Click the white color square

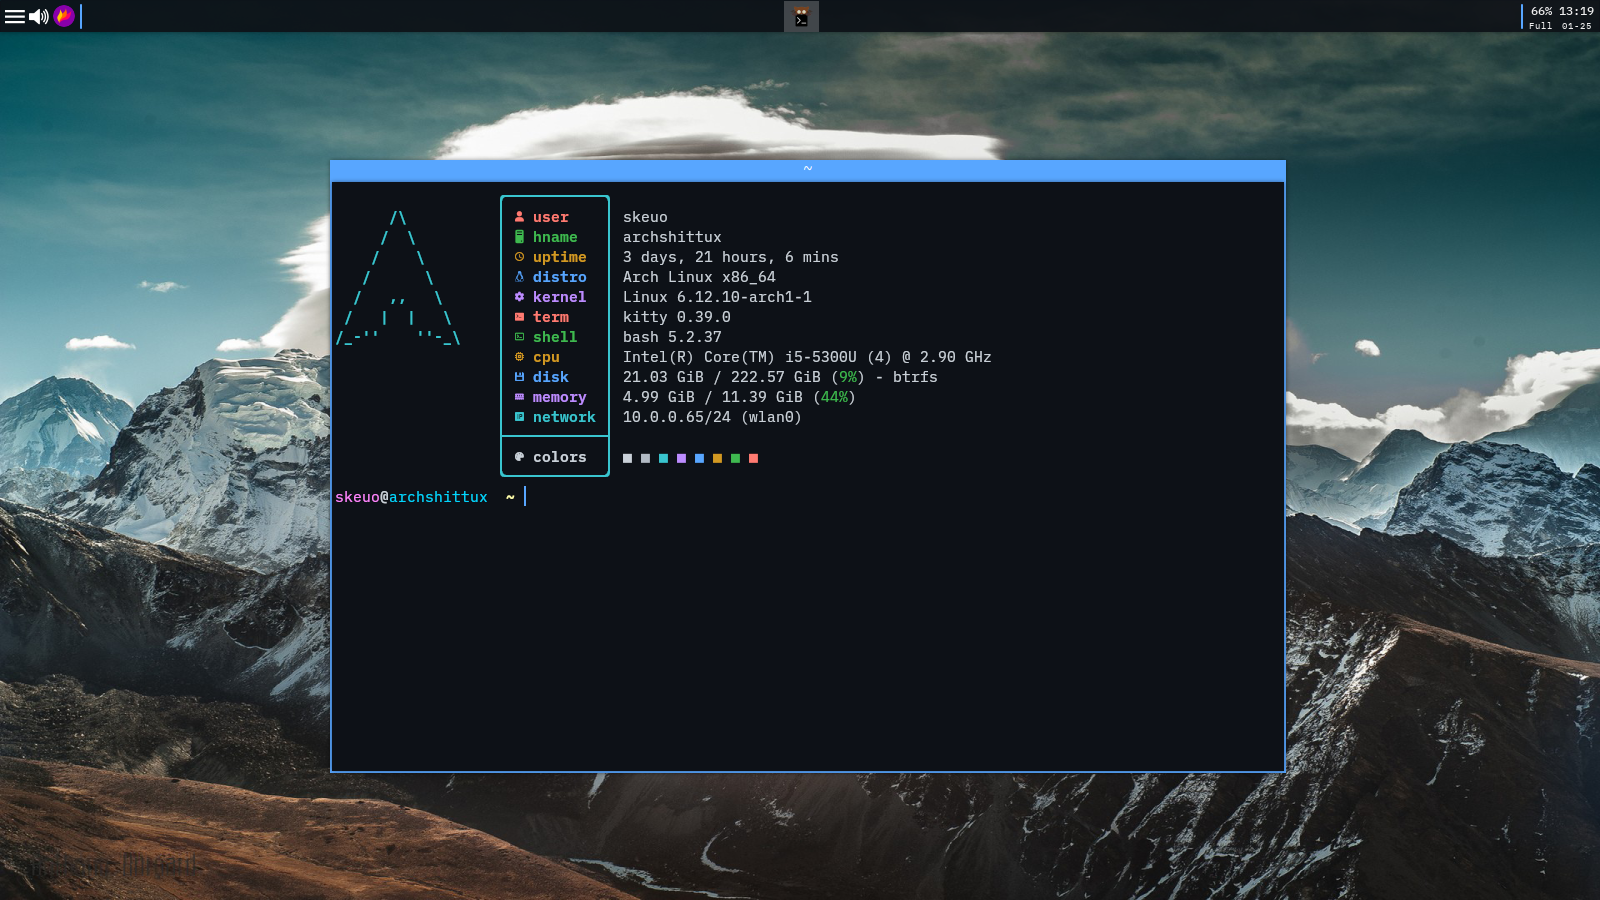coord(627,458)
